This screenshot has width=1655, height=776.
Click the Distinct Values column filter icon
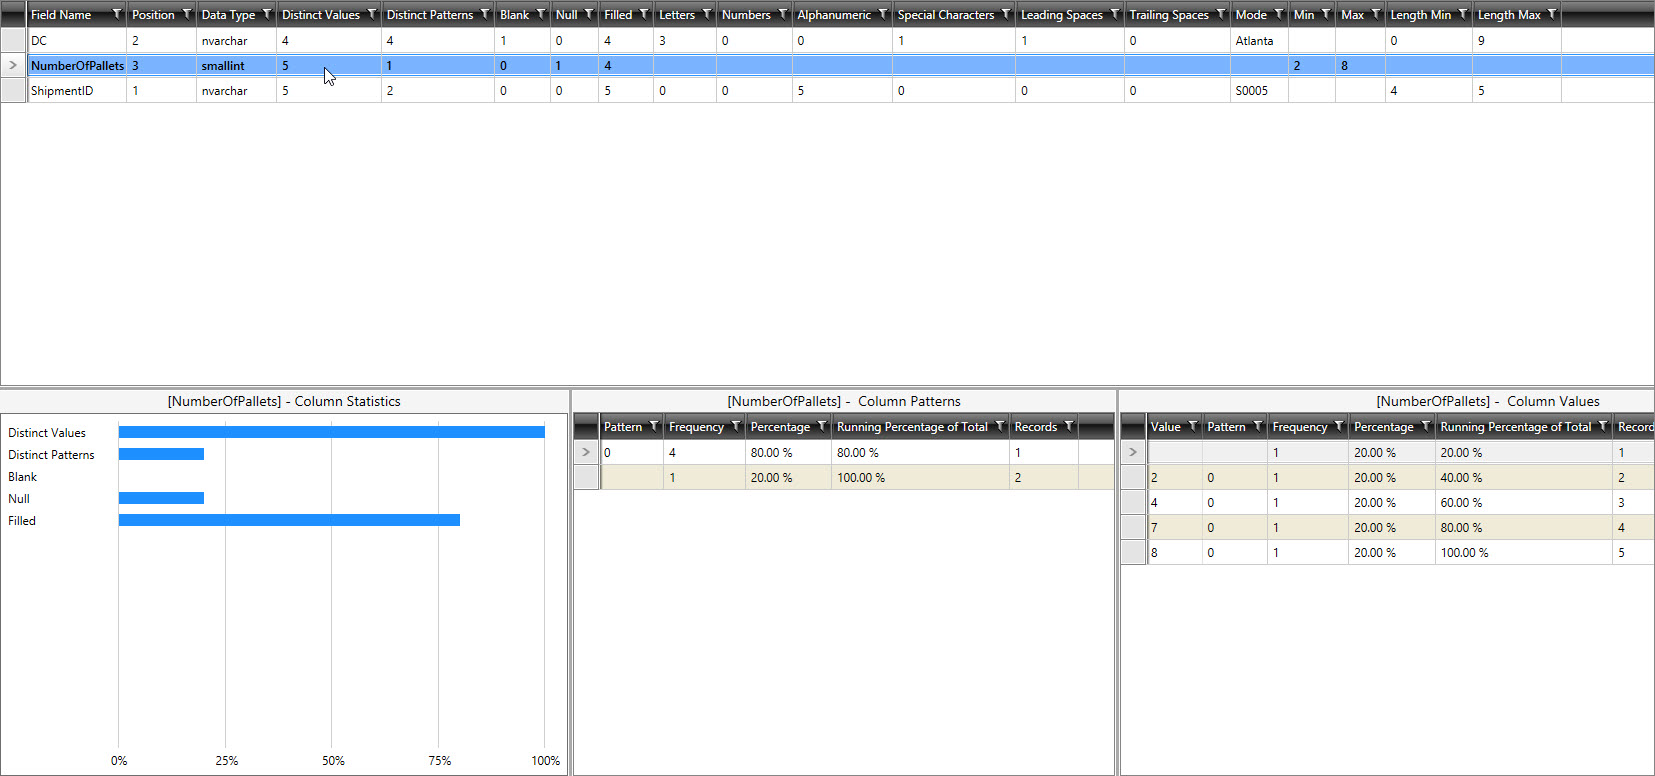click(371, 14)
